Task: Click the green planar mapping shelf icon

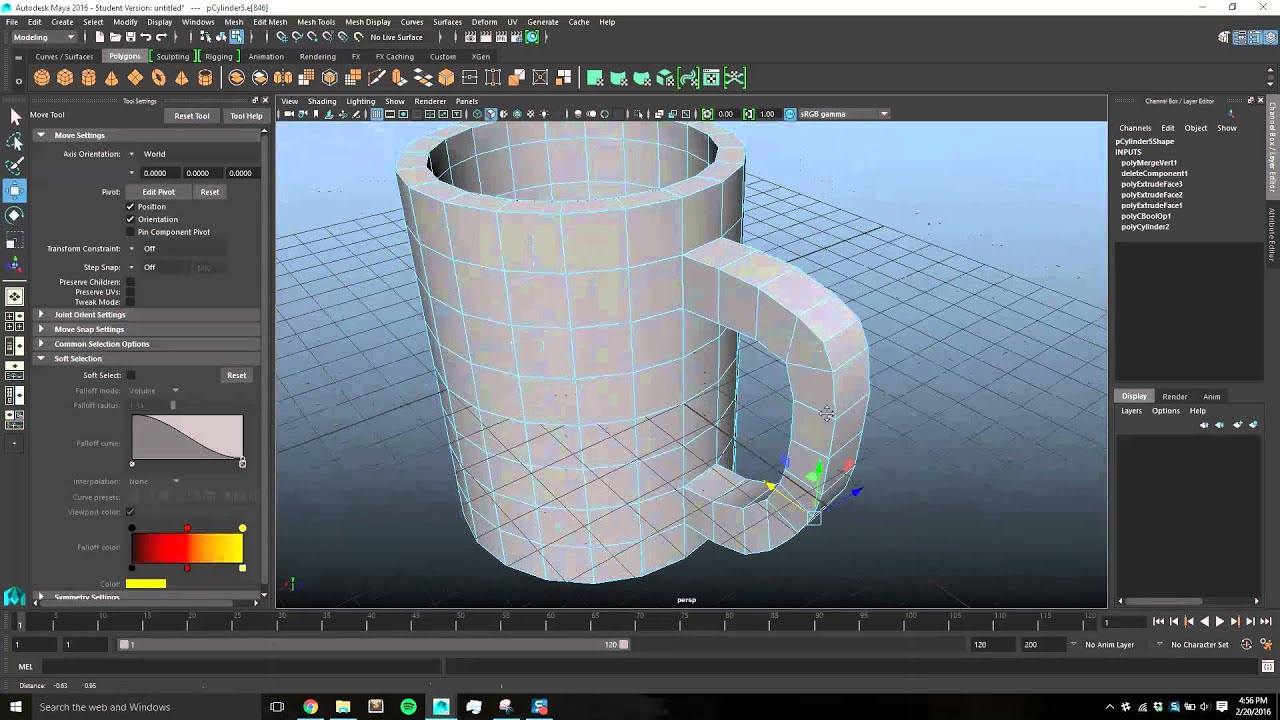Action: point(595,78)
